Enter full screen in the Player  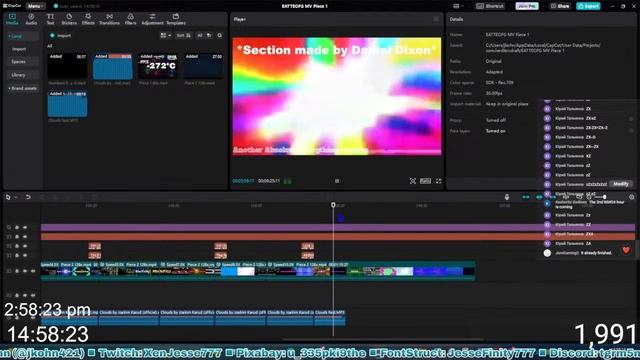click(438, 181)
